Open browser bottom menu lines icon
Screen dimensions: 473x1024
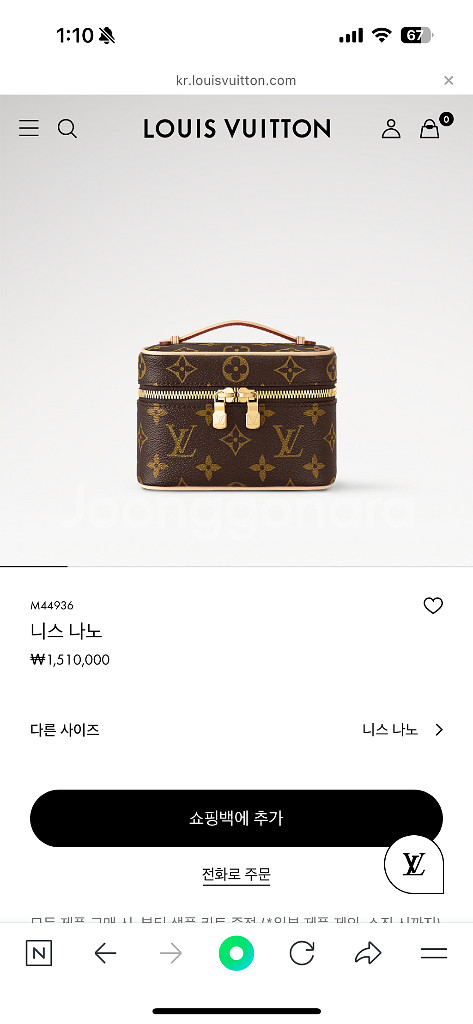coord(434,953)
